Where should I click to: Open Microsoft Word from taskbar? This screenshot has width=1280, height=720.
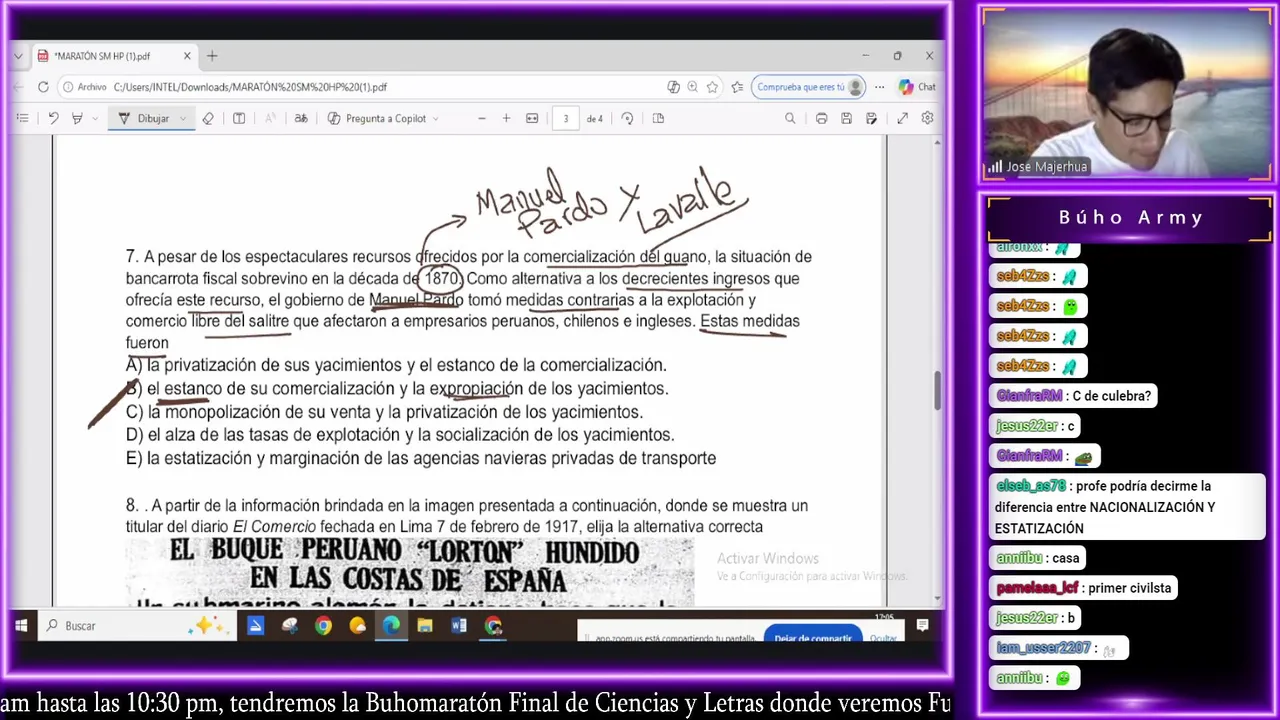click(459, 626)
